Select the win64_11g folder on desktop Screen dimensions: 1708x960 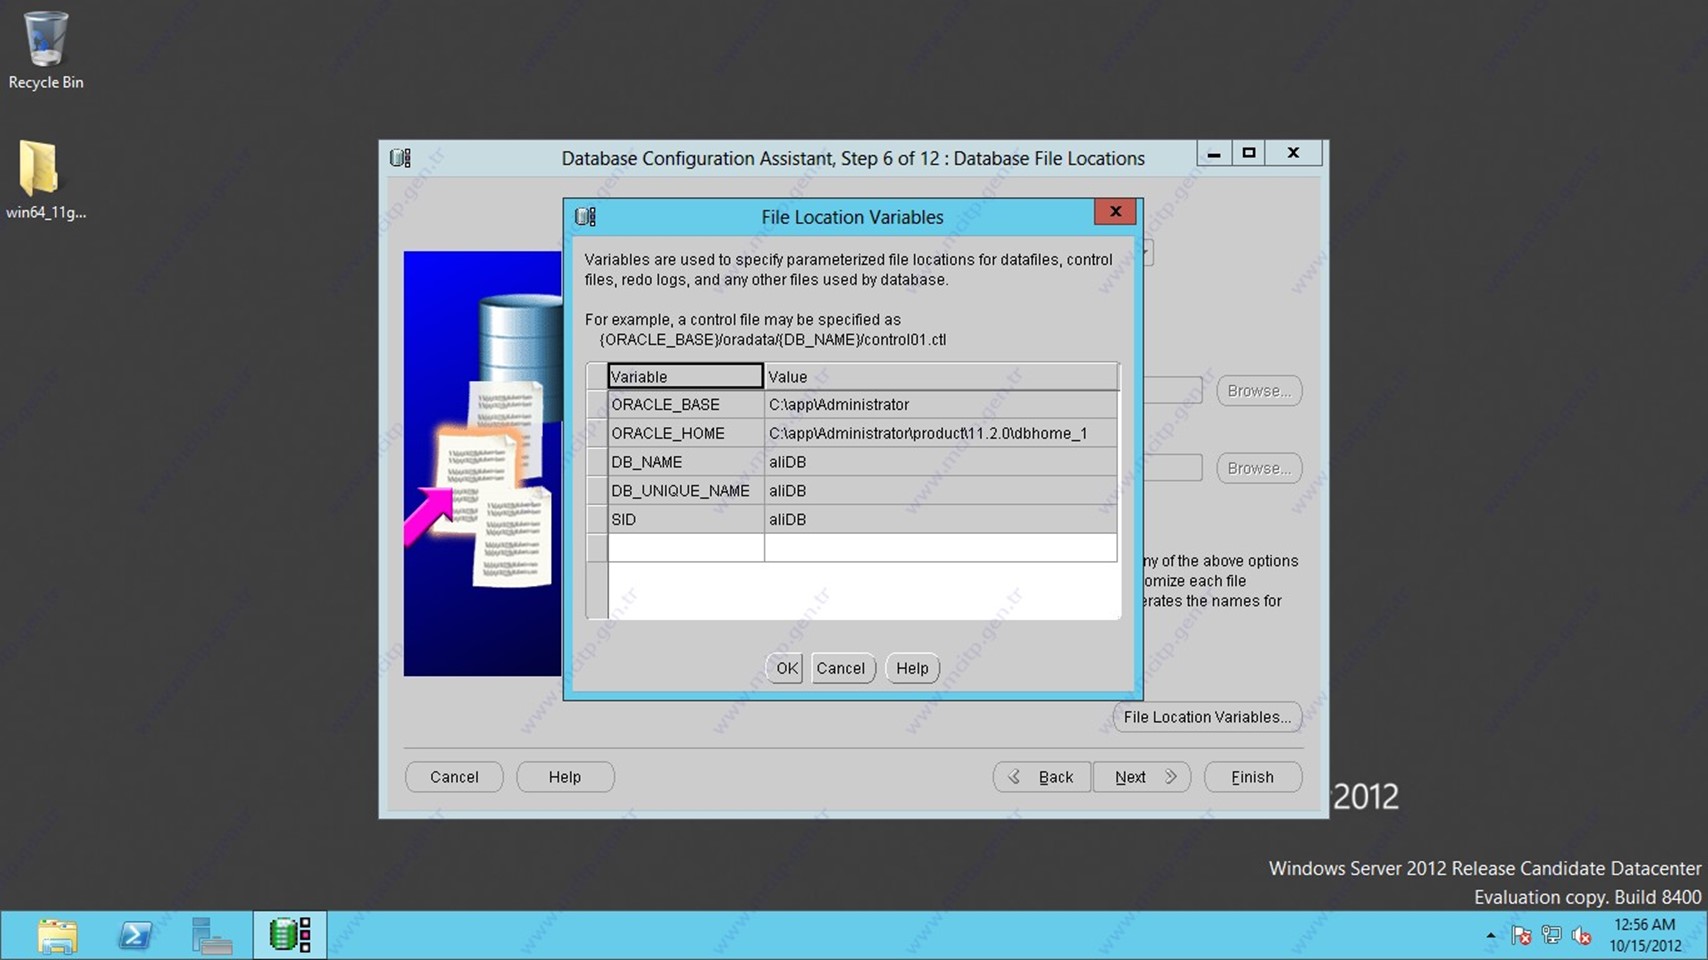click(x=45, y=180)
